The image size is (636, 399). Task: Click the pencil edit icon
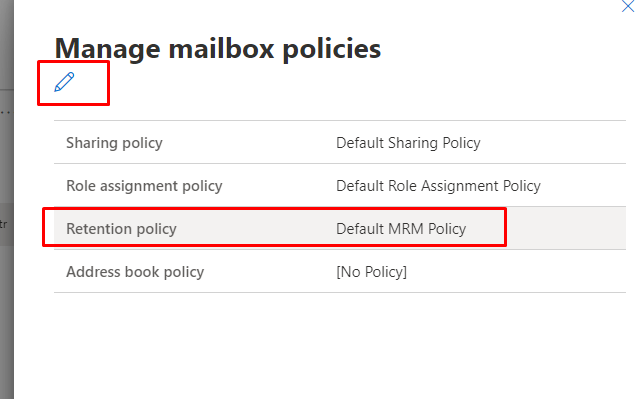click(x=64, y=82)
